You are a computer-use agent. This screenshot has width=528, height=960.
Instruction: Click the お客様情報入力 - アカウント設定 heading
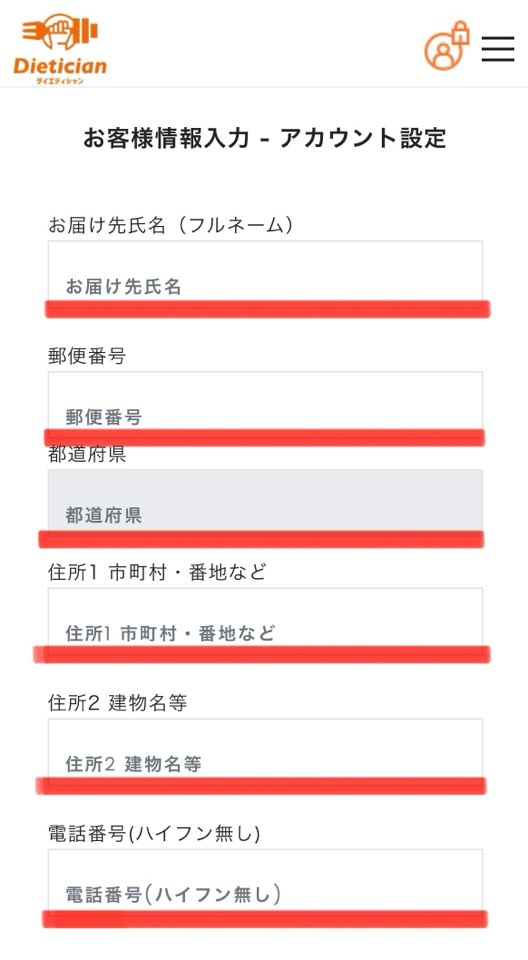pos(265,138)
